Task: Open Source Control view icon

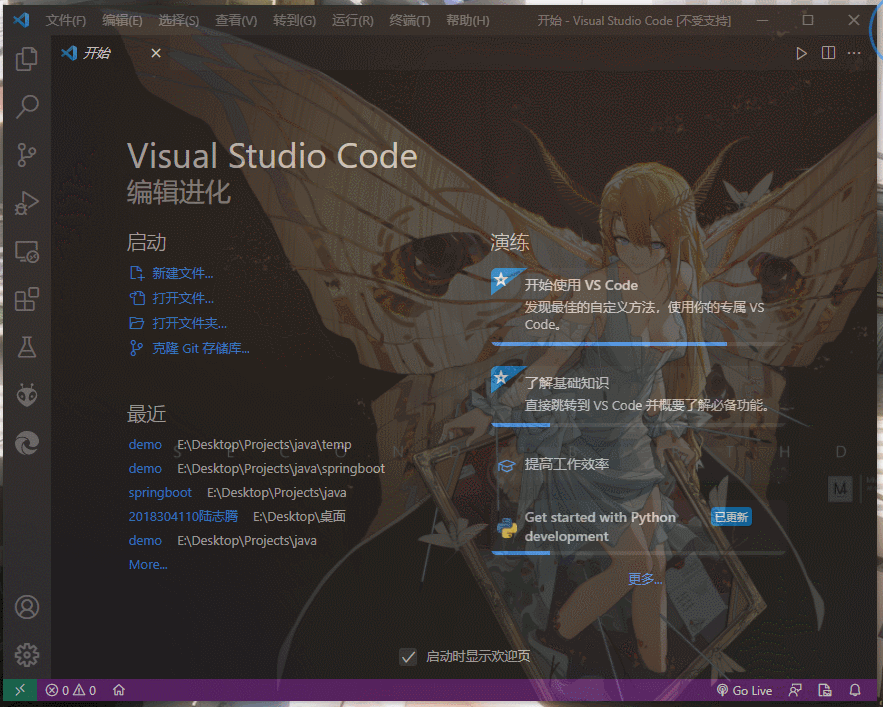Action: tap(27, 154)
